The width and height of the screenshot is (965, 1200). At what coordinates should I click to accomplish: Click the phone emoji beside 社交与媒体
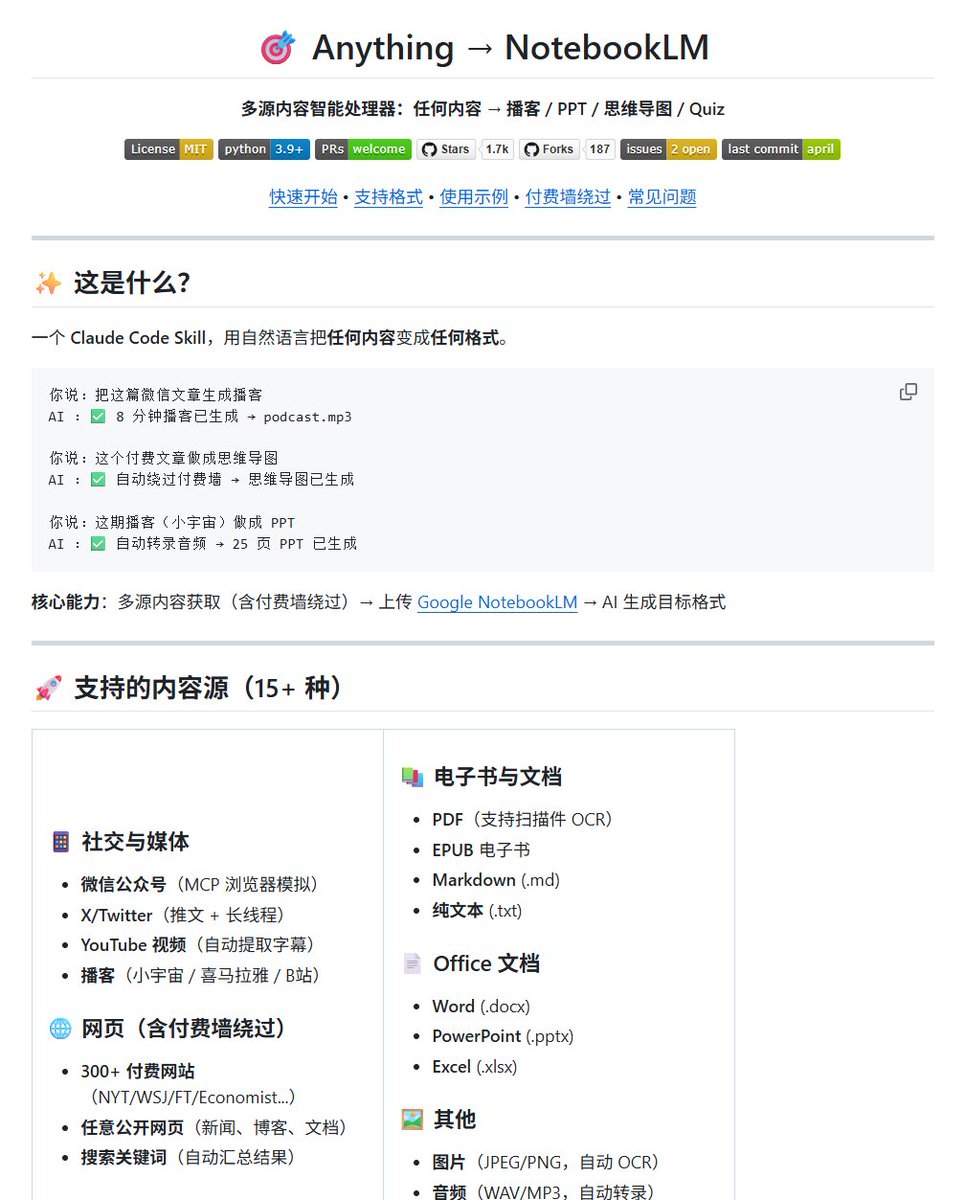tap(61, 842)
